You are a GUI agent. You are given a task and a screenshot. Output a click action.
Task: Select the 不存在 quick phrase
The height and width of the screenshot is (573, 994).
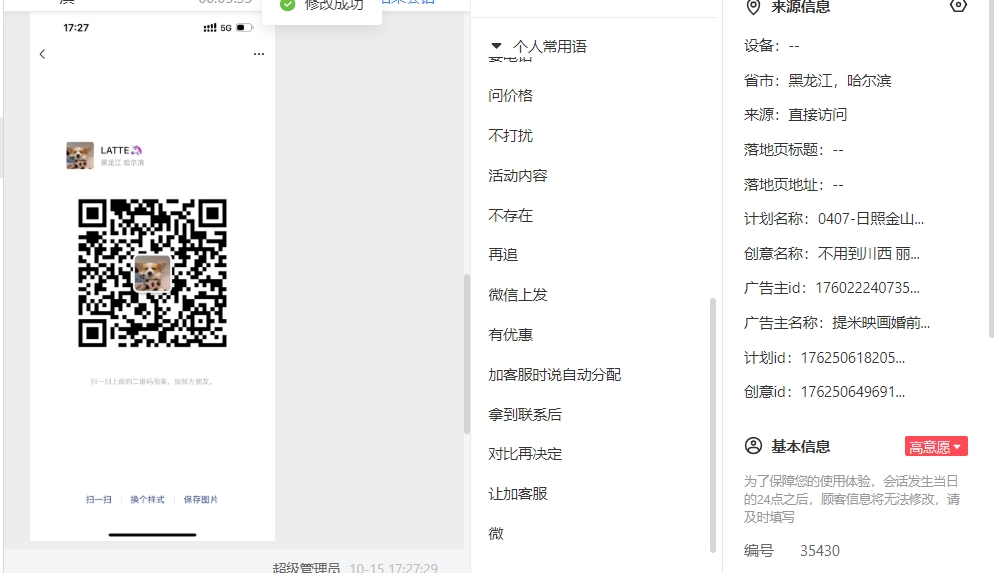tap(510, 216)
